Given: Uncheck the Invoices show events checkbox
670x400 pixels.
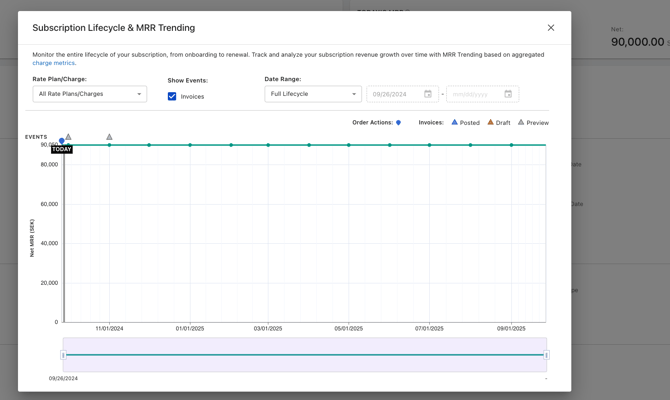Looking at the screenshot, I should pyautogui.click(x=172, y=97).
